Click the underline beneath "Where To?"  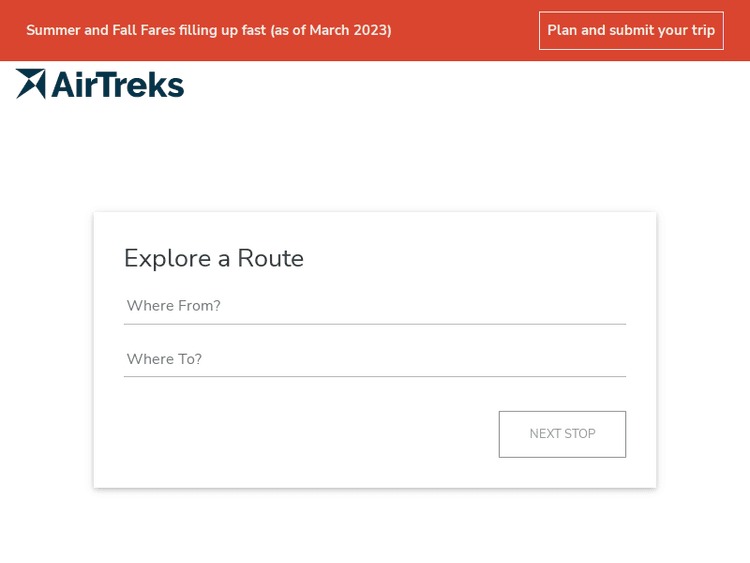click(x=374, y=377)
